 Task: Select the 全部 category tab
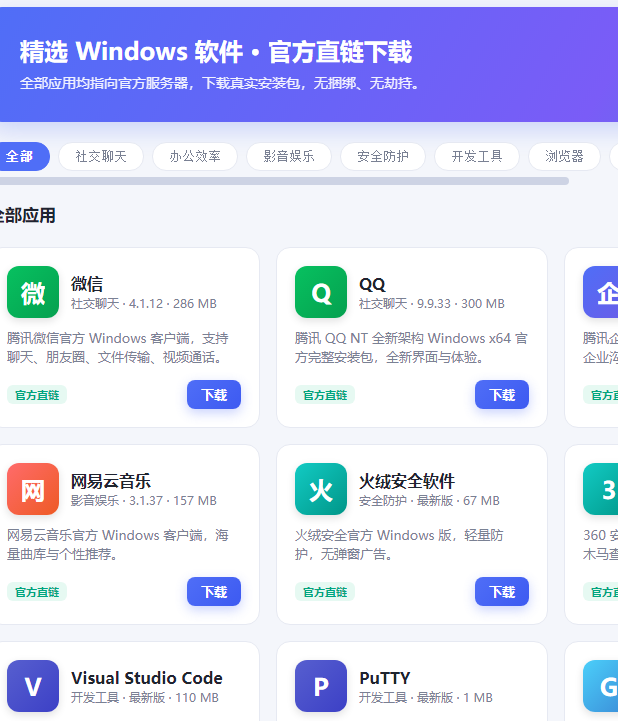23,156
